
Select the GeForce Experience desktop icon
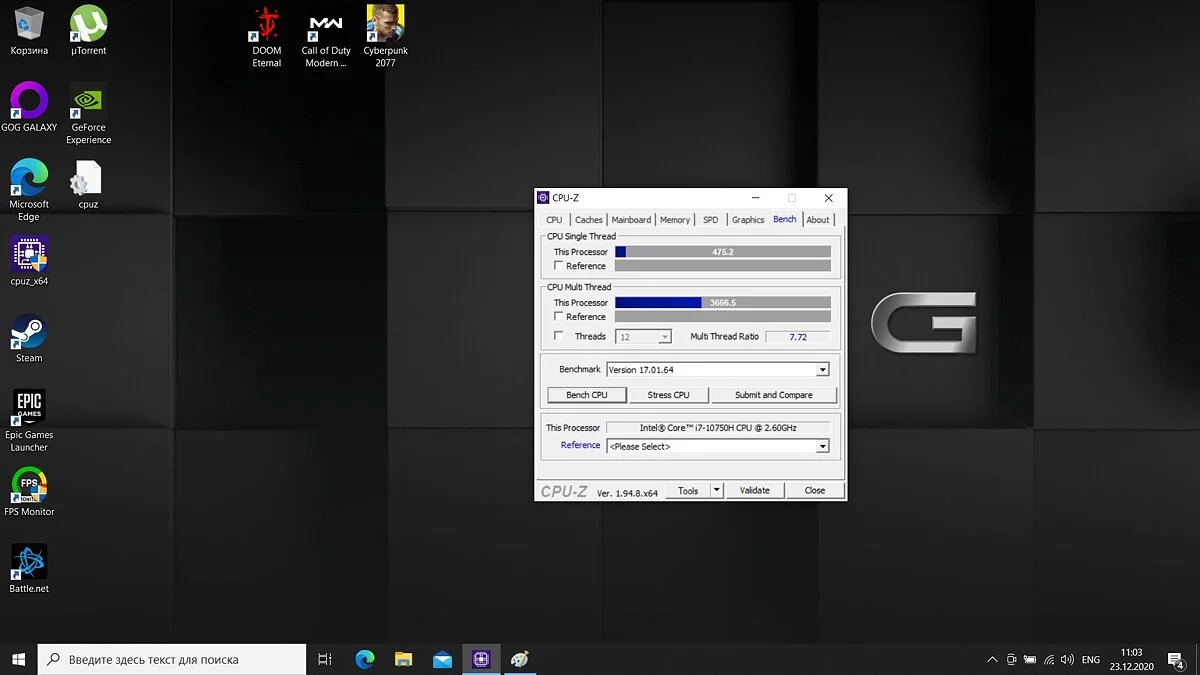[x=88, y=102]
